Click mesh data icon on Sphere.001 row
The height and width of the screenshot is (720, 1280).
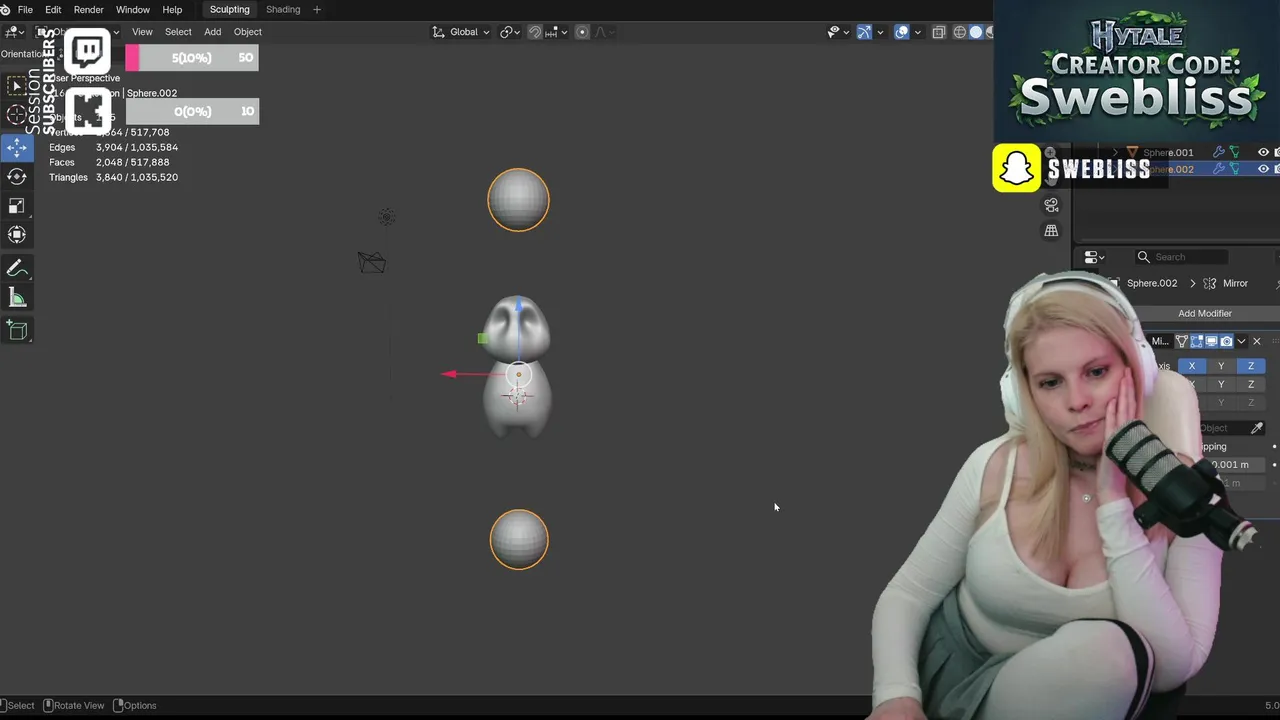[1234, 152]
